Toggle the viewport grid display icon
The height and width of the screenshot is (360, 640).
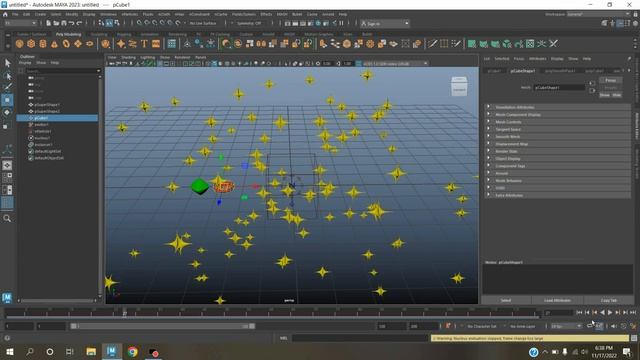point(160,64)
